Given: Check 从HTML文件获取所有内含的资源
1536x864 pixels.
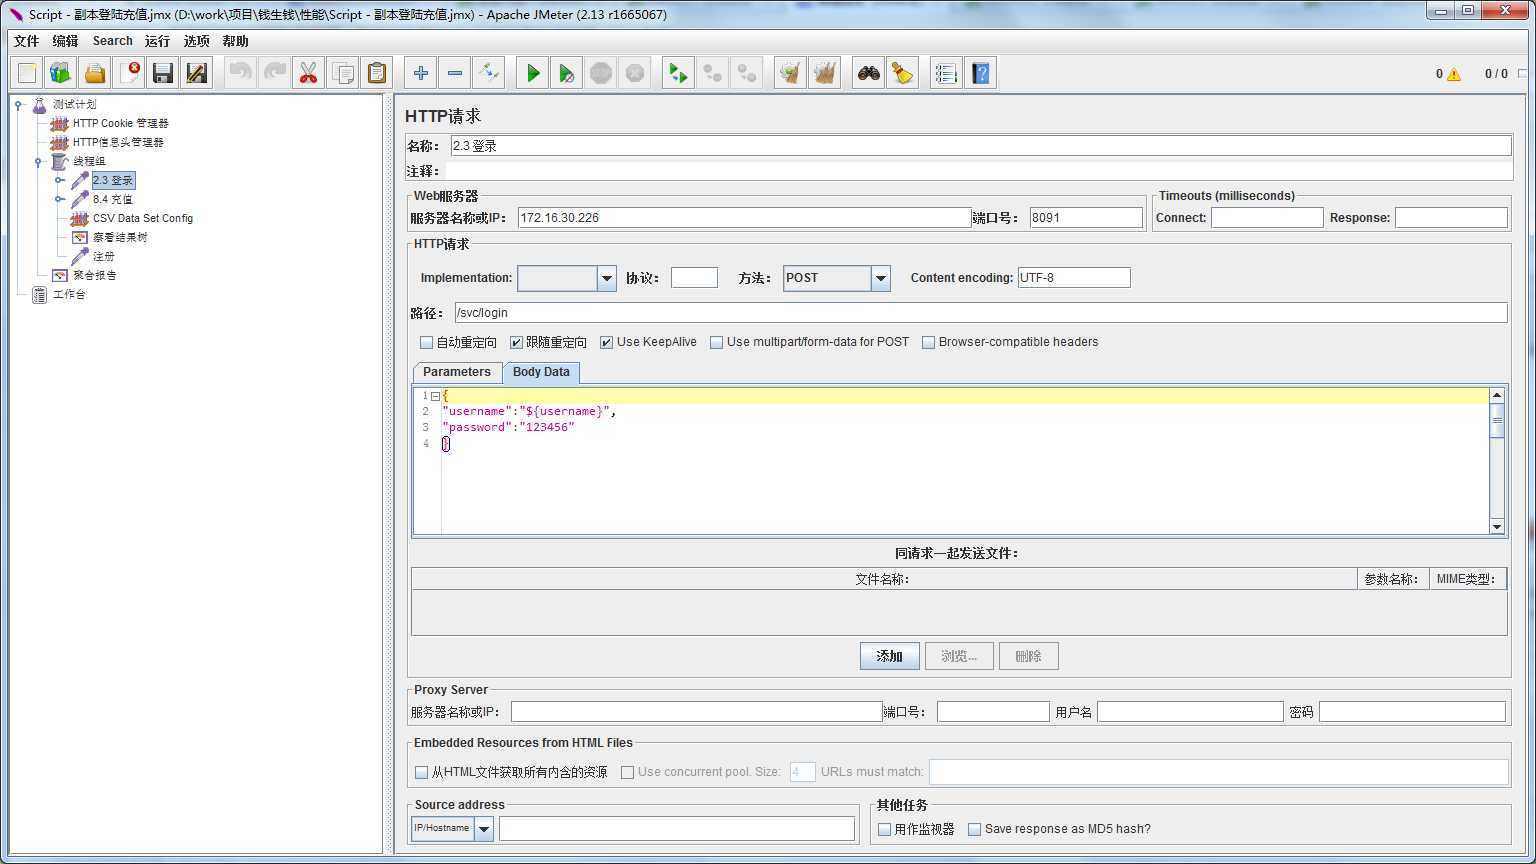Looking at the screenshot, I should [422, 772].
